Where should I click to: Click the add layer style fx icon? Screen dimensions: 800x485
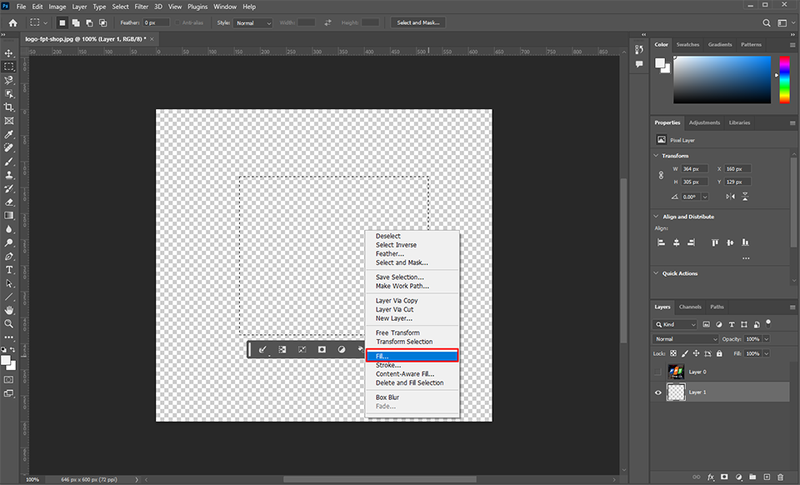coord(711,477)
